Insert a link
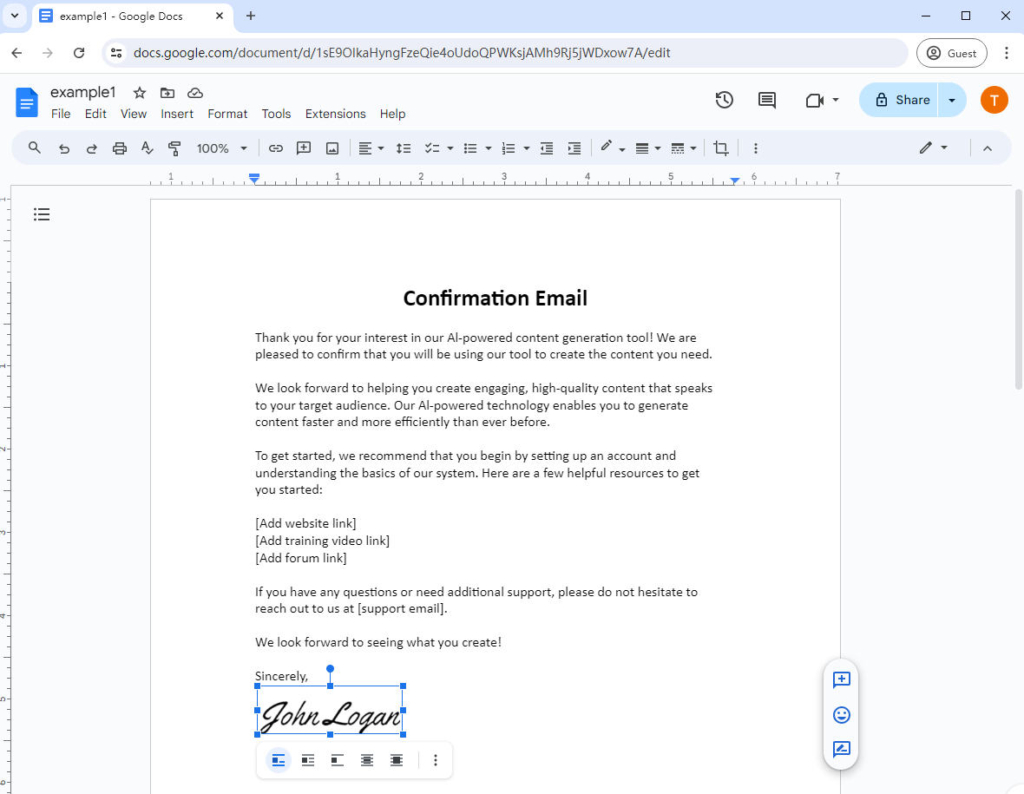1024x794 pixels. pyautogui.click(x=276, y=148)
